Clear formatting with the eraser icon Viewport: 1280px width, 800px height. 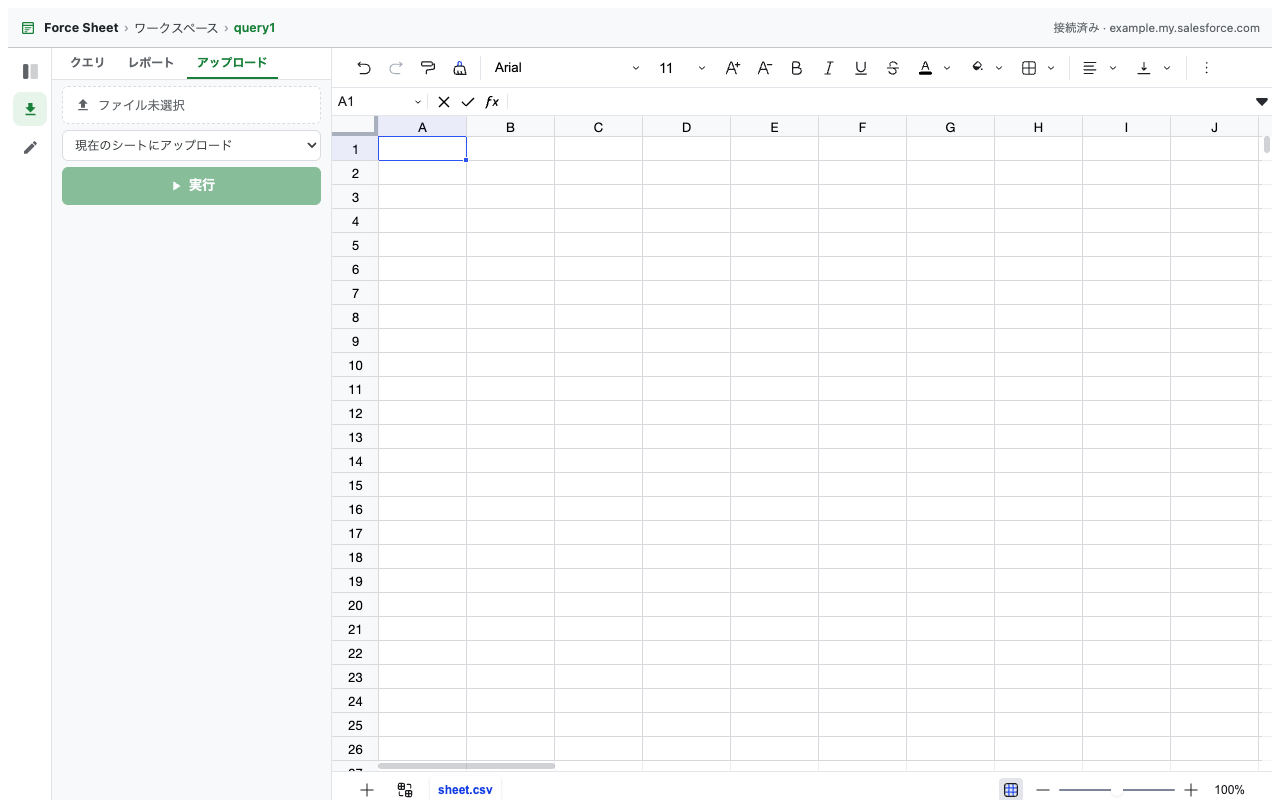coord(460,68)
